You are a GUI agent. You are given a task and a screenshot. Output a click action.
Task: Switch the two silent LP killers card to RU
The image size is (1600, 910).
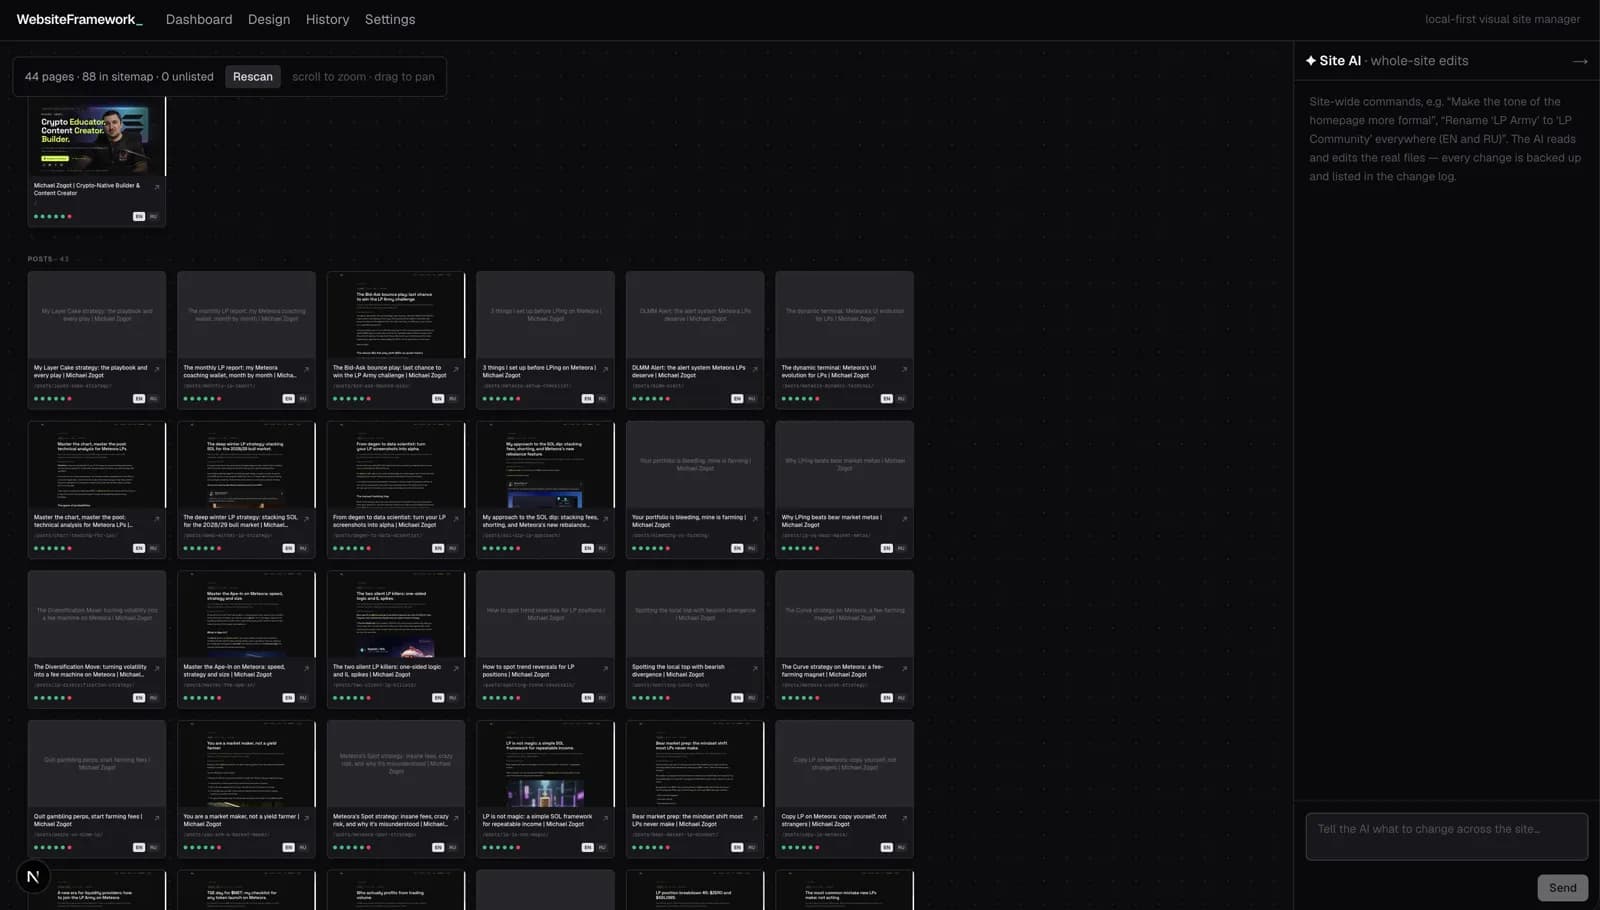(x=452, y=698)
